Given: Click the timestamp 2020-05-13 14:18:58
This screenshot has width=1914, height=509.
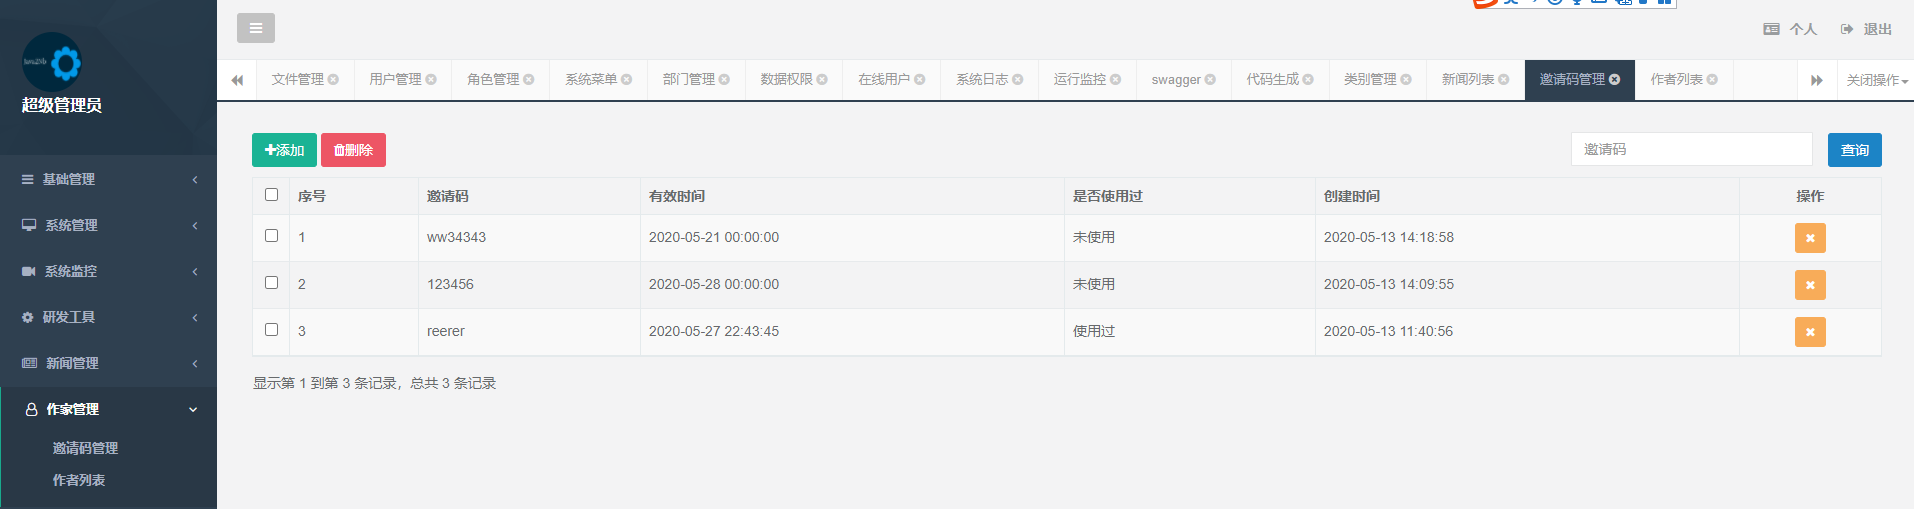Looking at the screenshot, I should [1389, 237].
